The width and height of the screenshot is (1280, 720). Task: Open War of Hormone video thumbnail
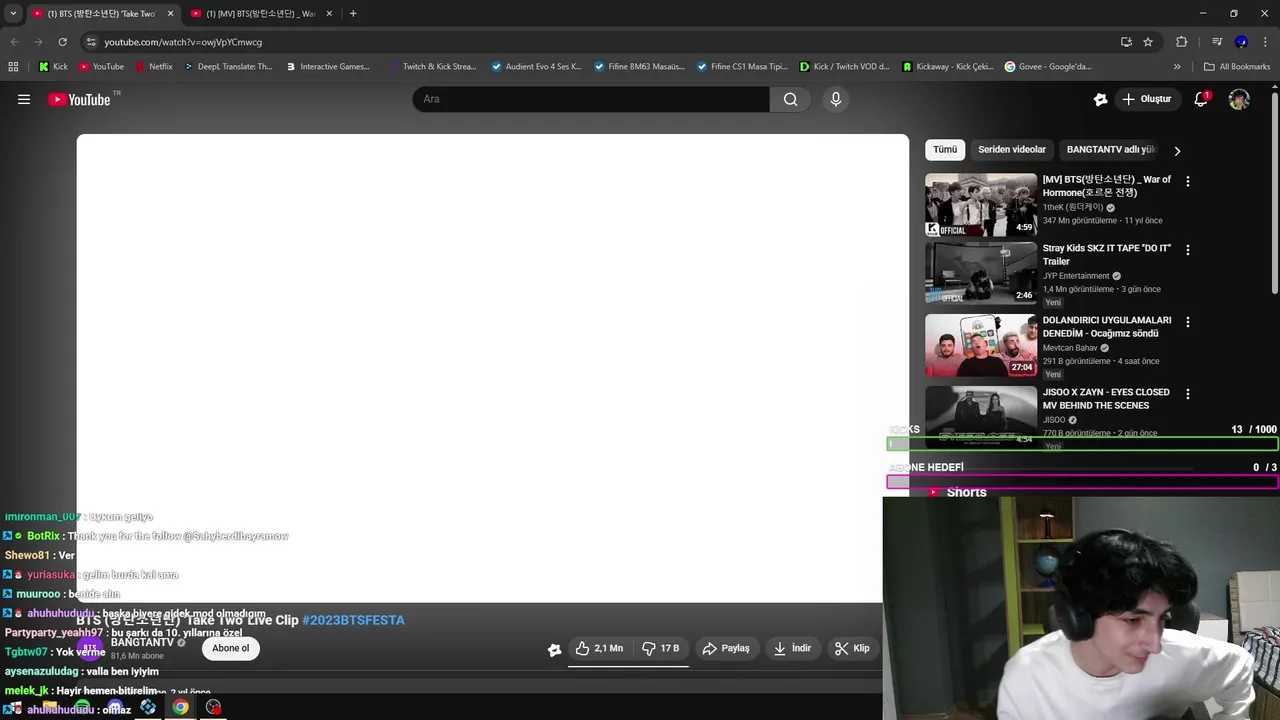point(981,205)
